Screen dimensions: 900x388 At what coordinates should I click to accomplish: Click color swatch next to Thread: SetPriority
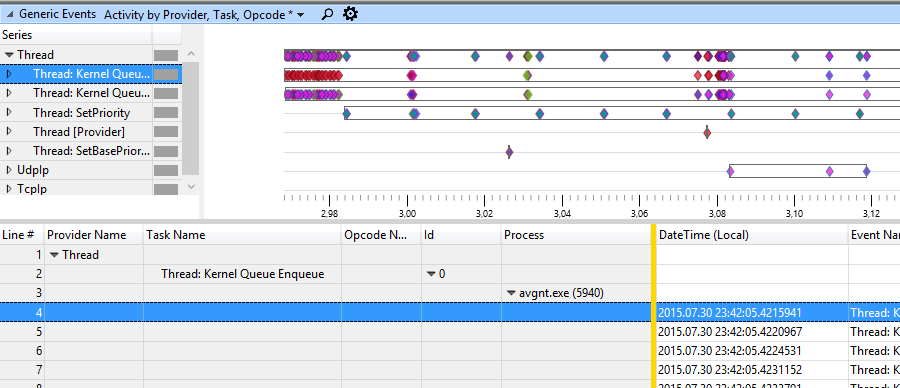[x=166, y=112]
